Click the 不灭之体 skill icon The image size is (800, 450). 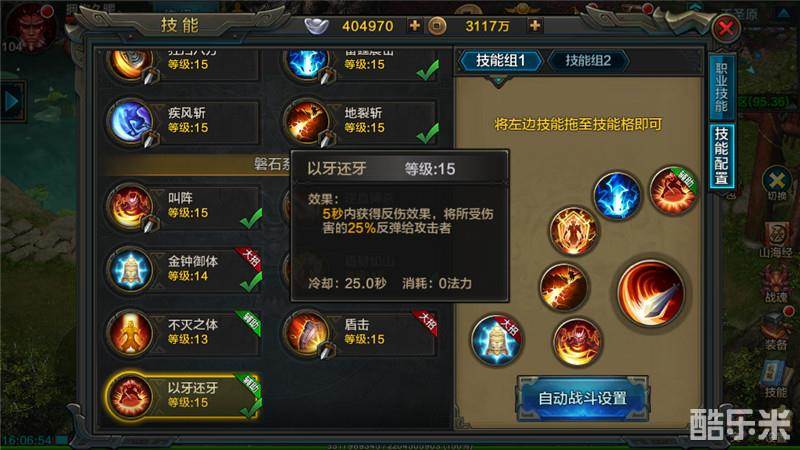click(x=131, y=333)
